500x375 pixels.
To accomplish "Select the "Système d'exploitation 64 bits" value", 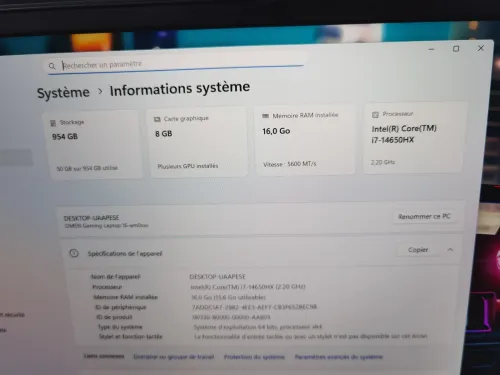I will click(258, 327).
